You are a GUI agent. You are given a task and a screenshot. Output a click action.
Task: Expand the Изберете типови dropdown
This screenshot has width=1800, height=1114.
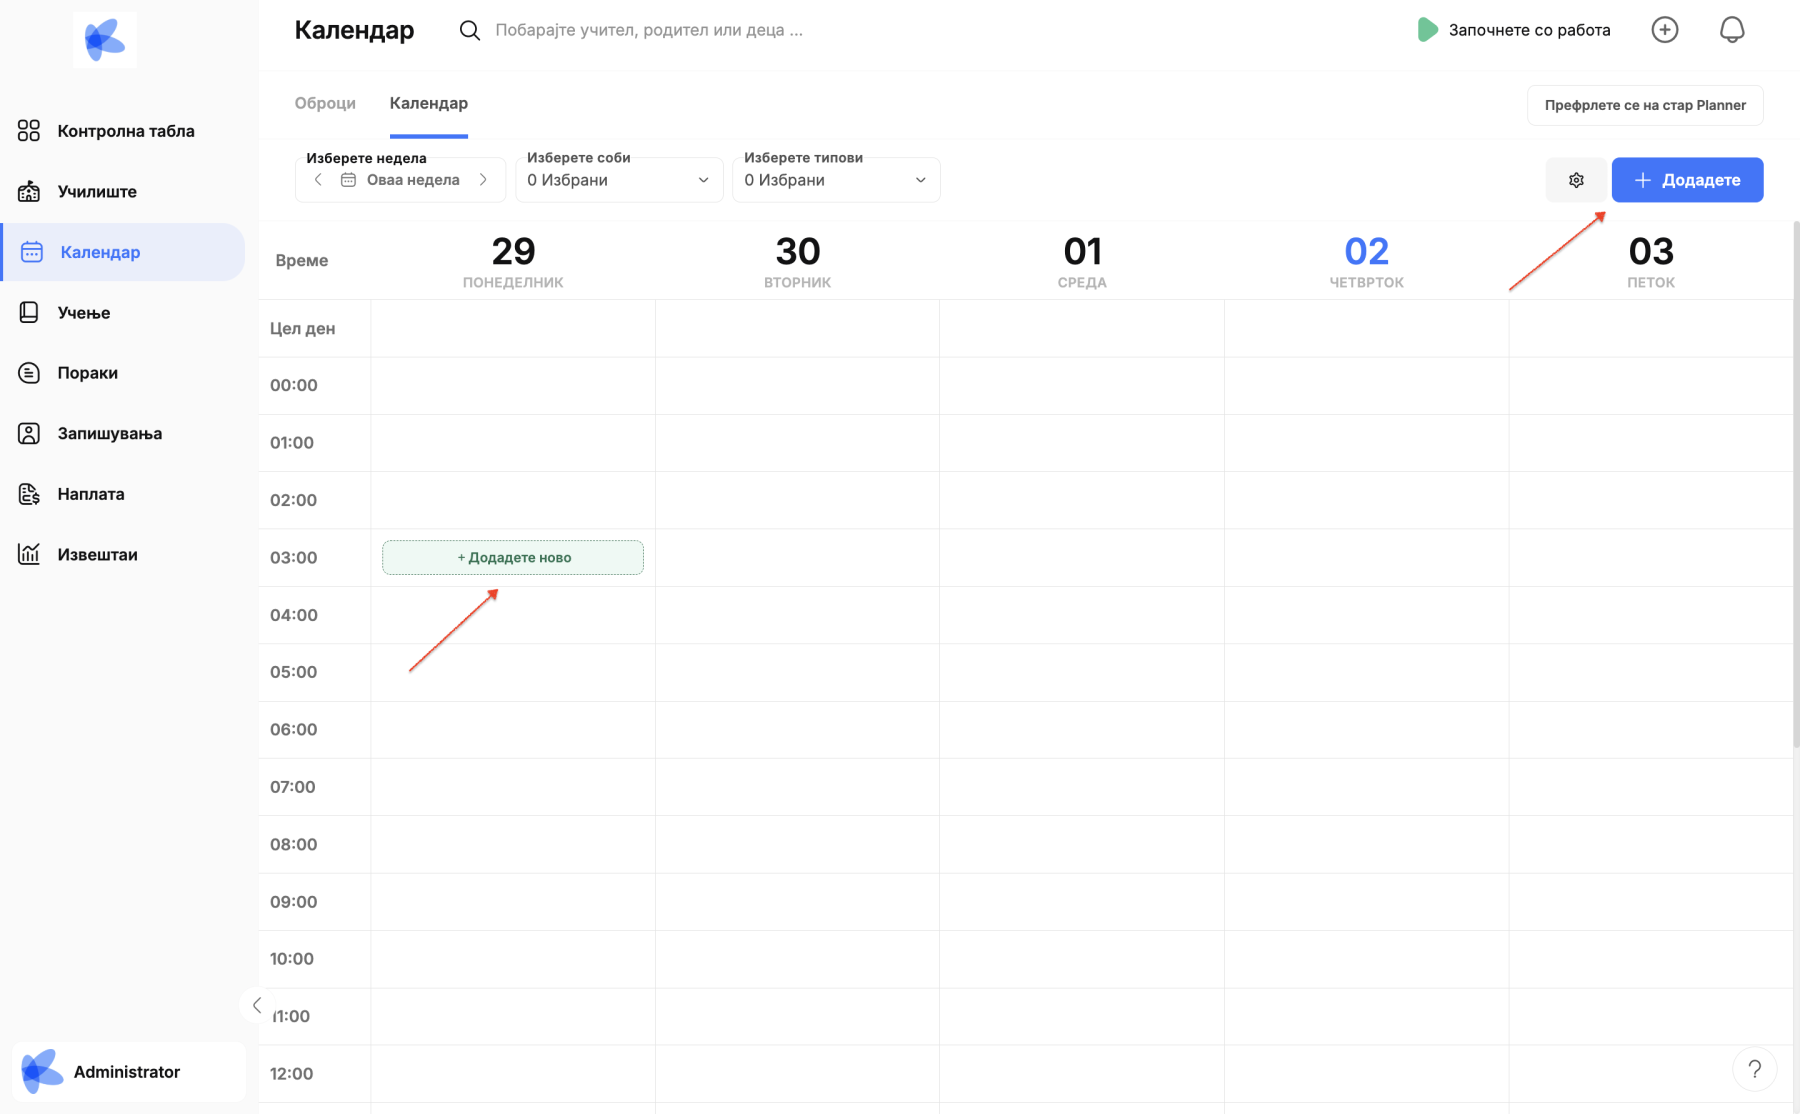click(835, 180)
